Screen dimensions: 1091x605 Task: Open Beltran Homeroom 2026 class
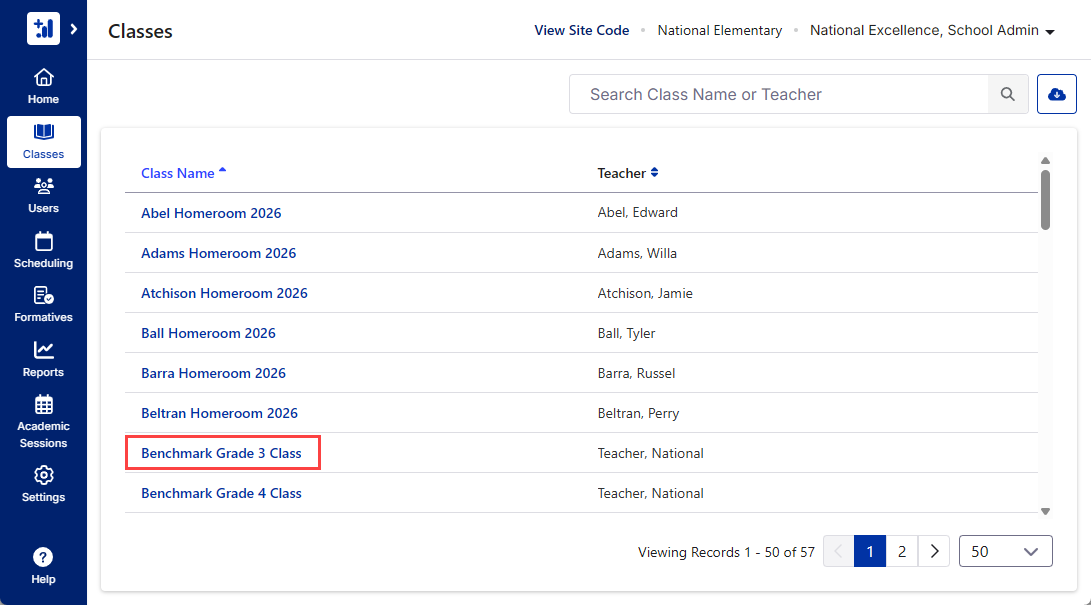click(x=219, y=413)
